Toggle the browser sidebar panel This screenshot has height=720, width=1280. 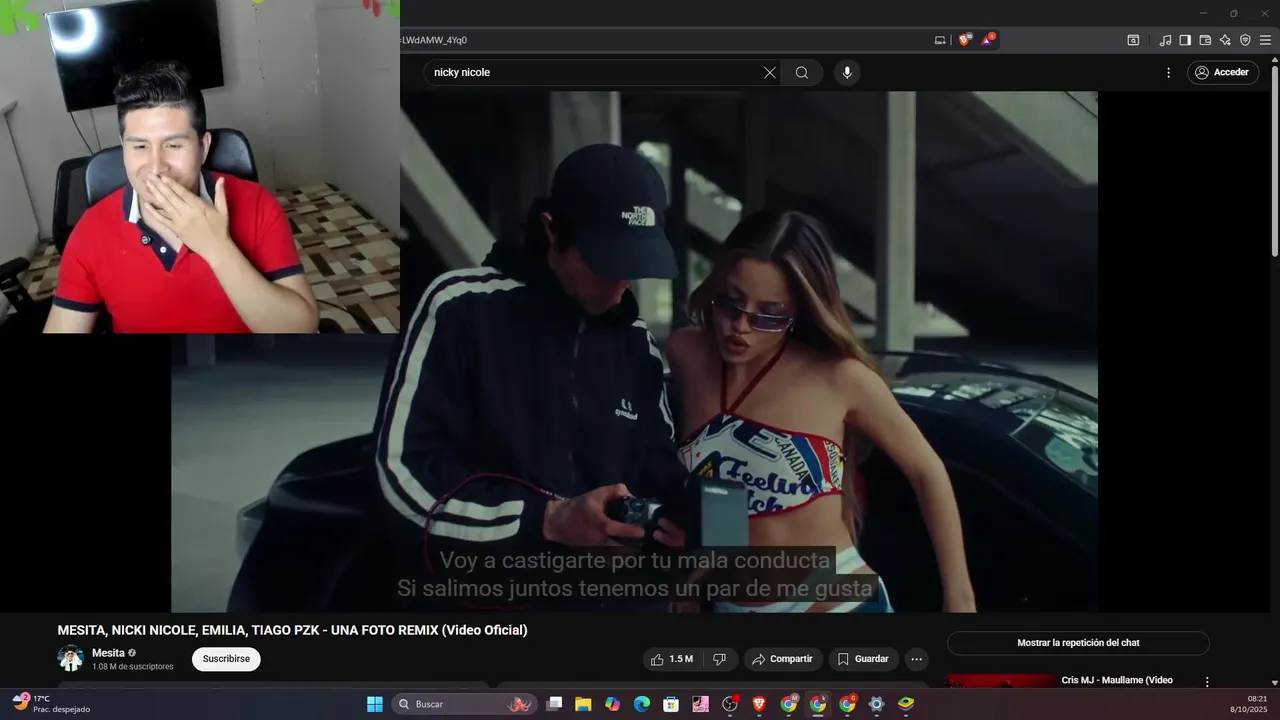(x=1185, y=40)
